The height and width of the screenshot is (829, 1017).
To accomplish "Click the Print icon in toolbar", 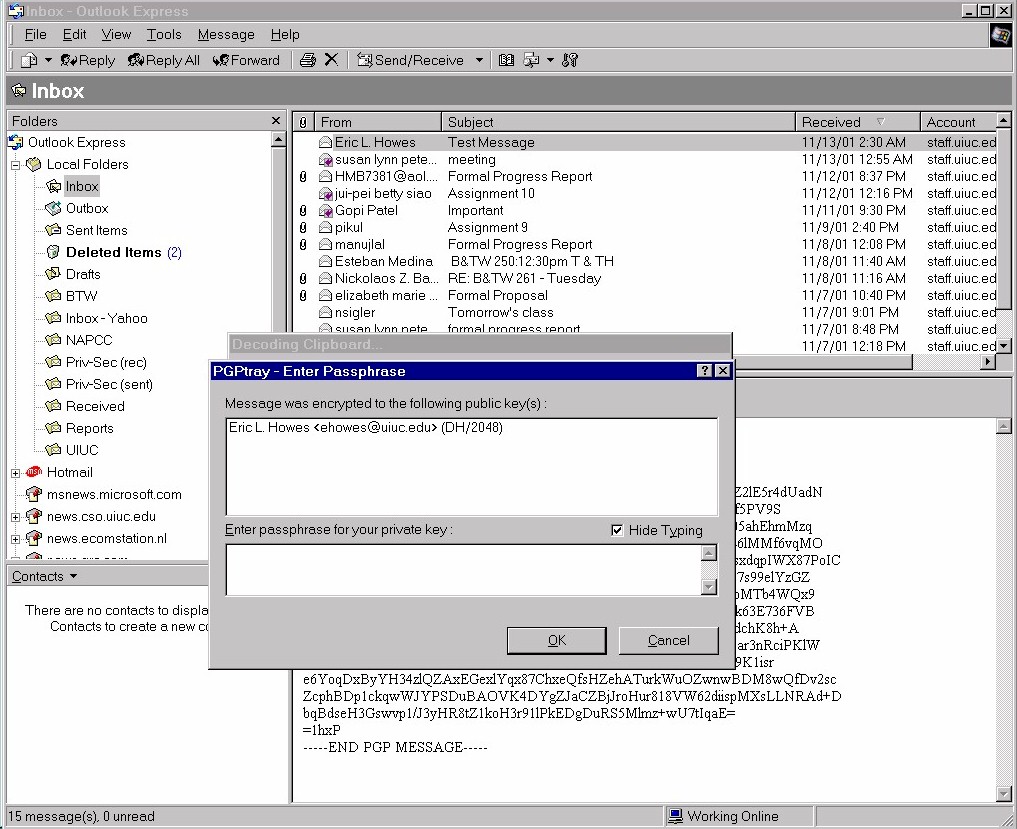I will 307,60.
